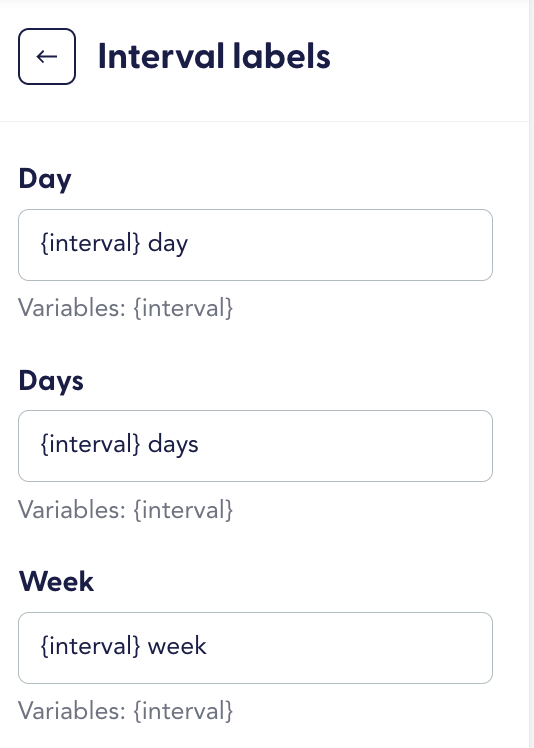Click {interval} variable in Day's hint text
Screen dimensions: 534x748
tap(183, 308)
